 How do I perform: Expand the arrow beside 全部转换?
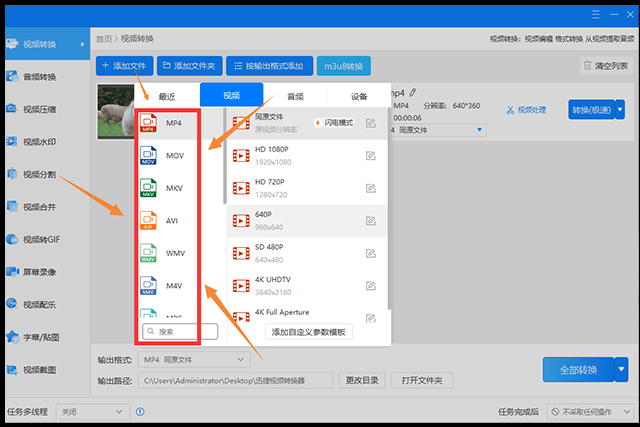click(621, 369)
